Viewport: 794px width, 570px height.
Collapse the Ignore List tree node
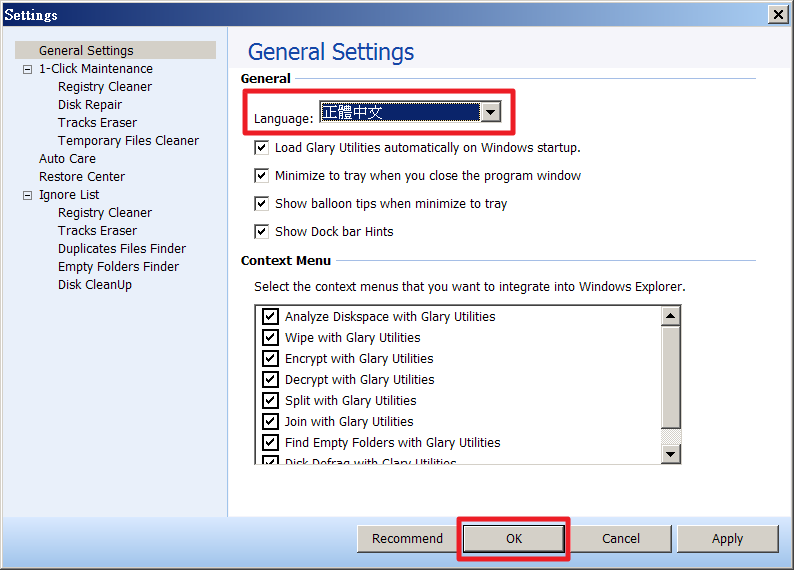coord(27,195)
